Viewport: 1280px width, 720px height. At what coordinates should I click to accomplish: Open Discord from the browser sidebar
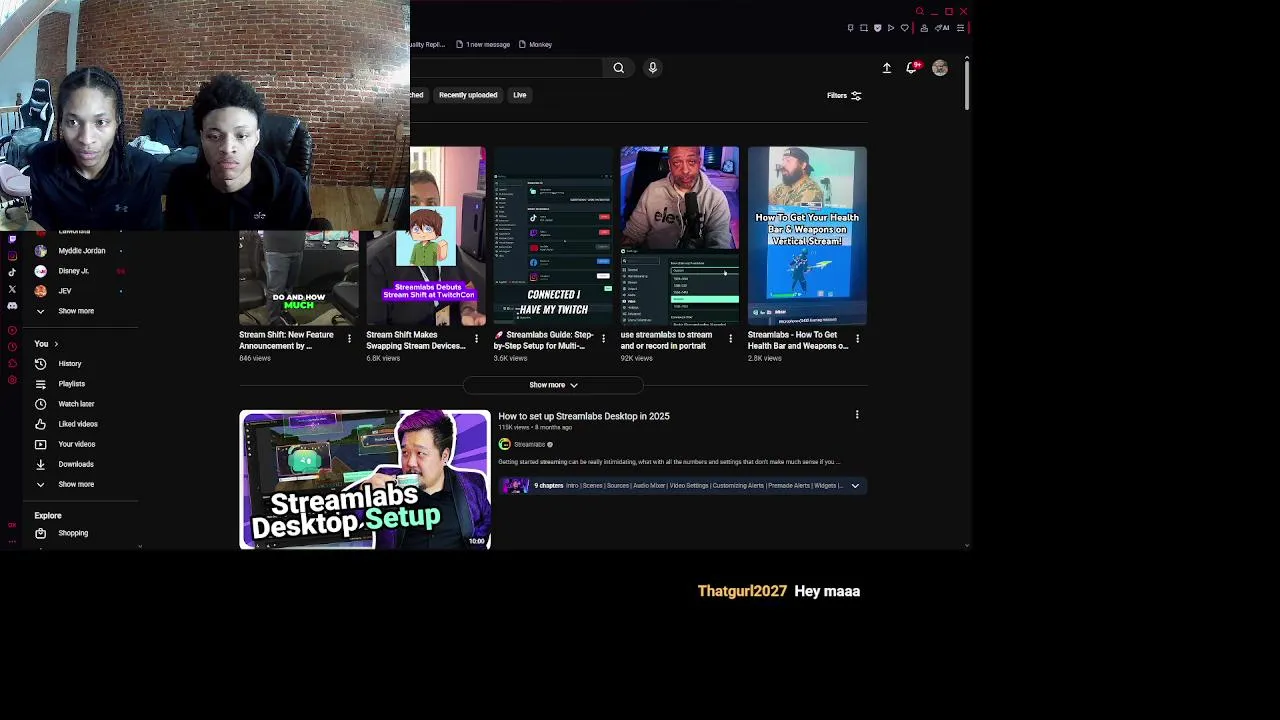[12, 306]
